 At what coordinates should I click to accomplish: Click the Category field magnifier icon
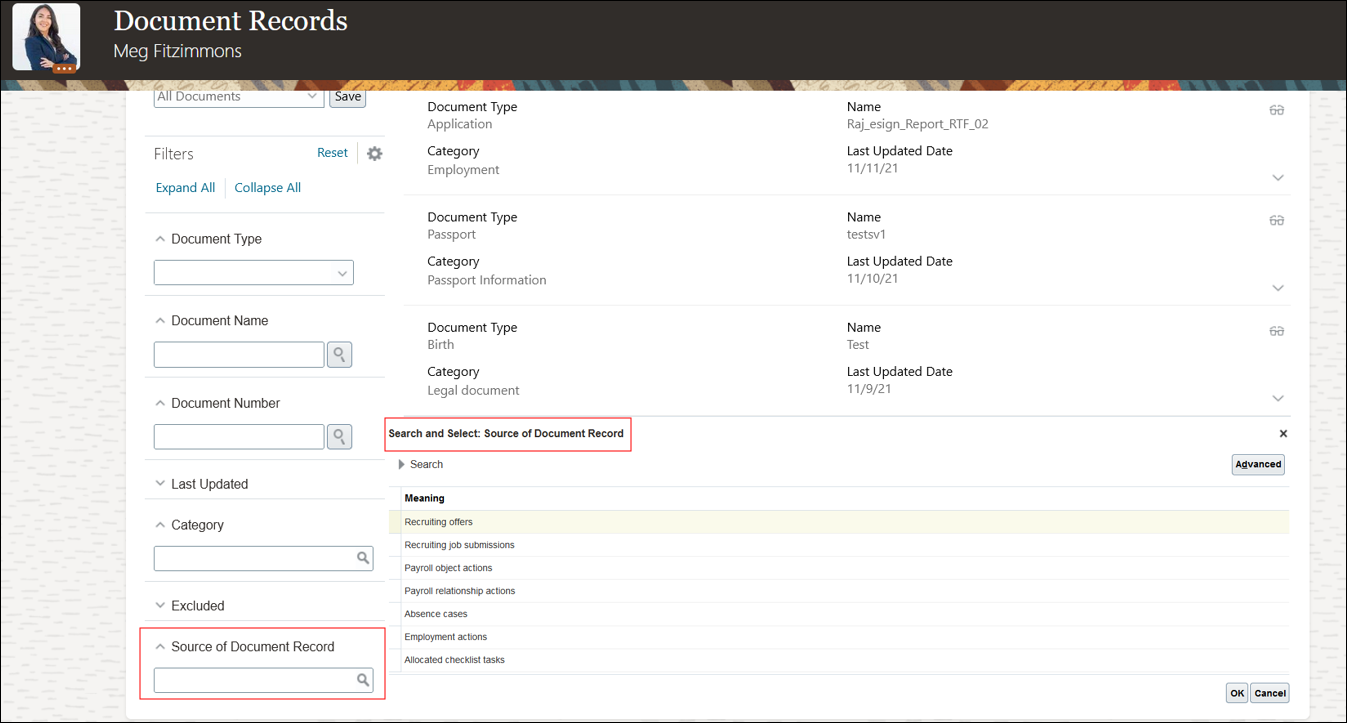click(x=363, y=558)
